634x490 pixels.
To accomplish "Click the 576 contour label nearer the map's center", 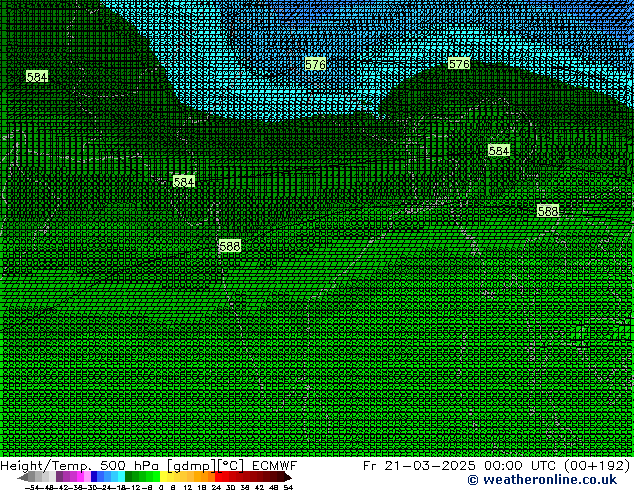I will click(315, 64).
